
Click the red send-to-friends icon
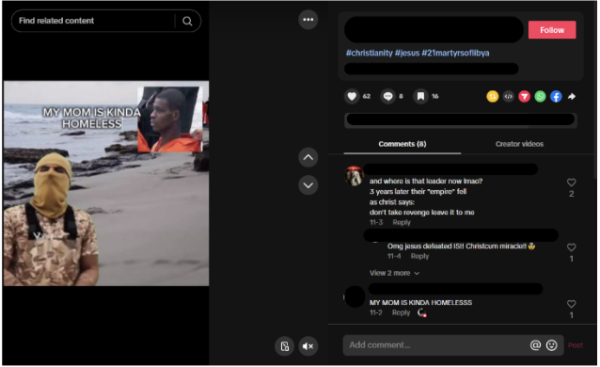[x=524, y=96]
